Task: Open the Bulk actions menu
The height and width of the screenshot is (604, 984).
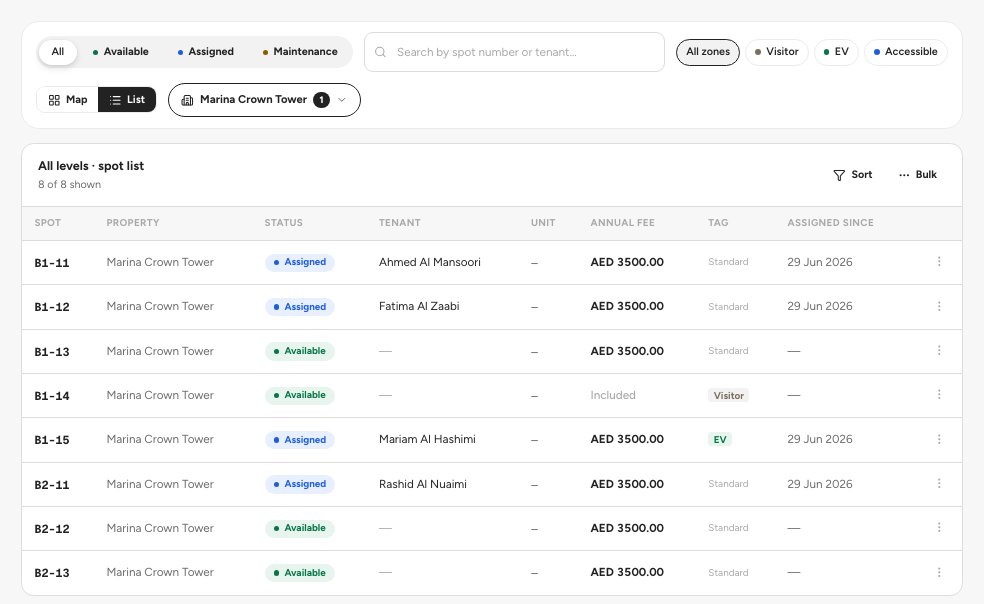Action: pos(918,175)
